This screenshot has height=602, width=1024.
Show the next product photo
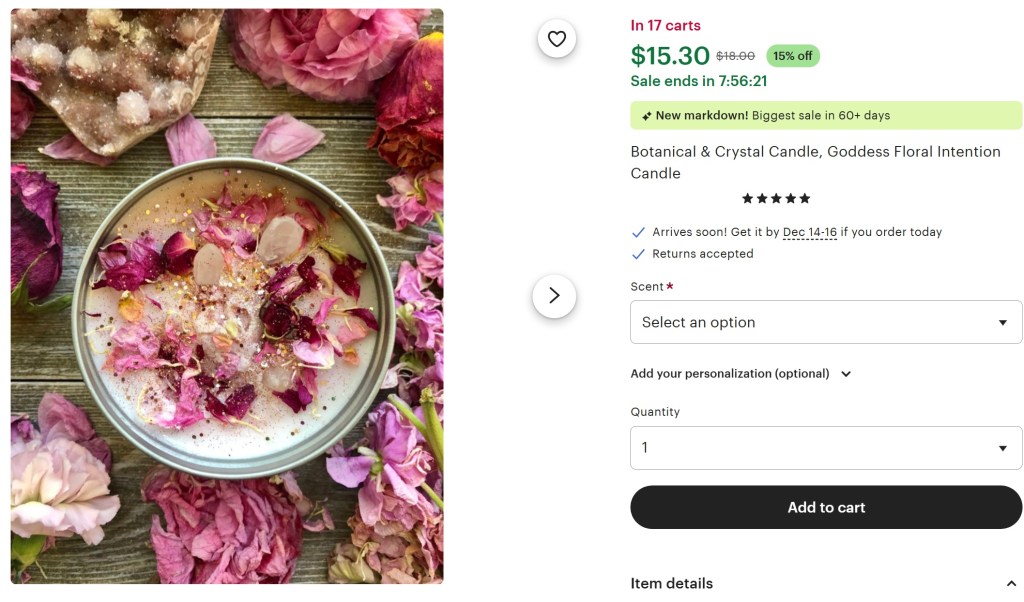coord(554,296)
